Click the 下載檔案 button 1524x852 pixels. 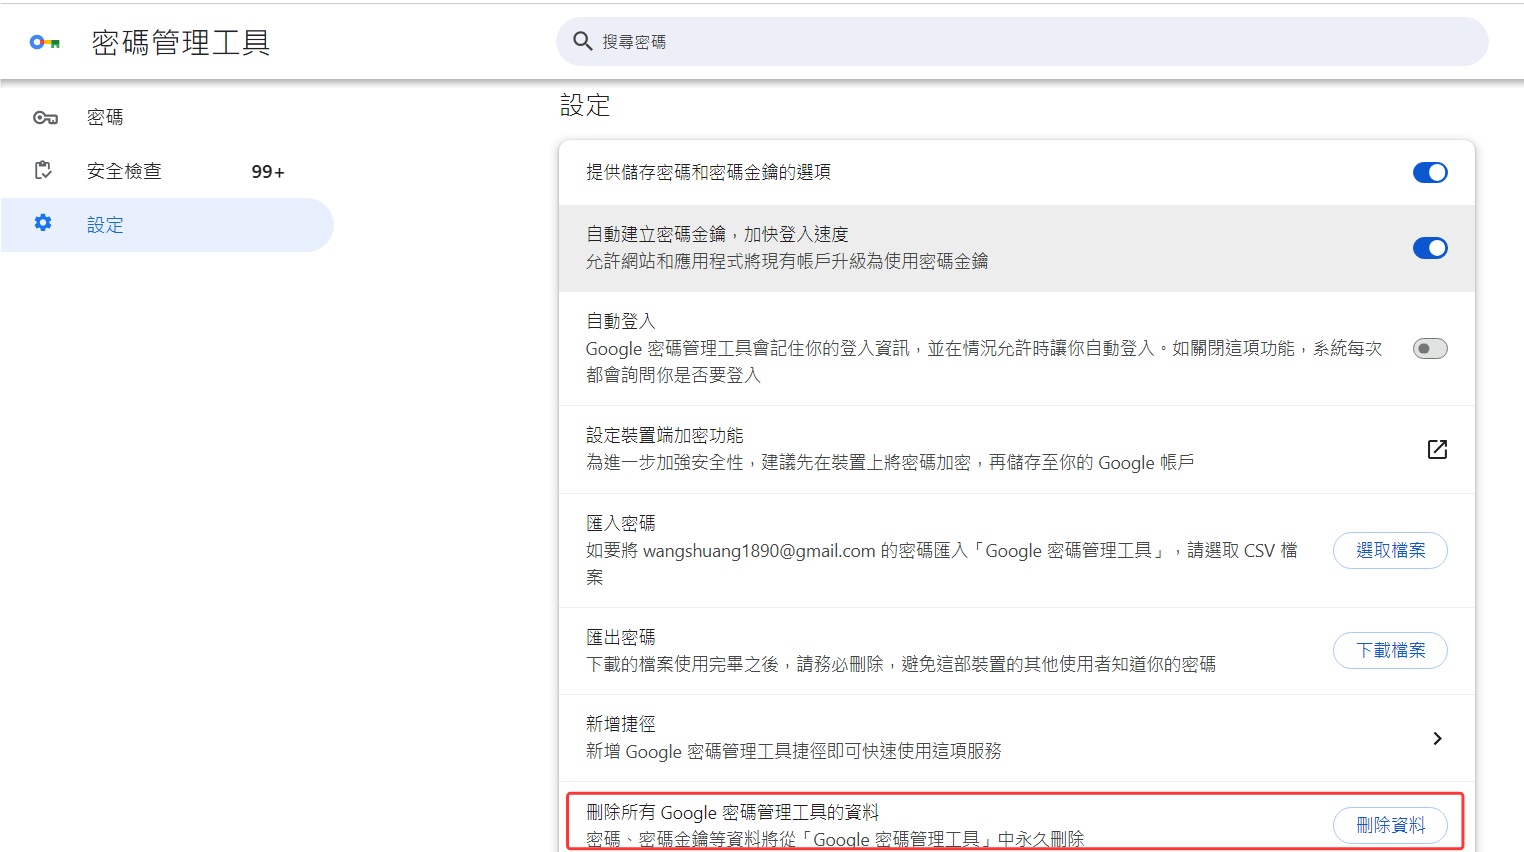1390,650
